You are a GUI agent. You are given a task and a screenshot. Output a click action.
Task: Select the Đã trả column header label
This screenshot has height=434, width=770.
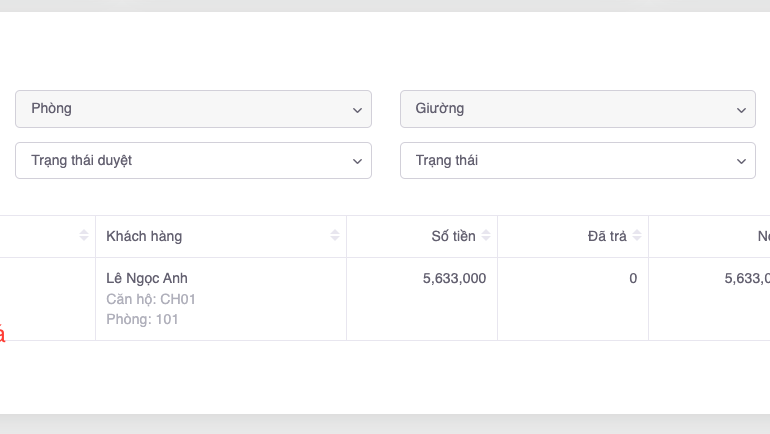pyautogui.click(x=607, y=236)
